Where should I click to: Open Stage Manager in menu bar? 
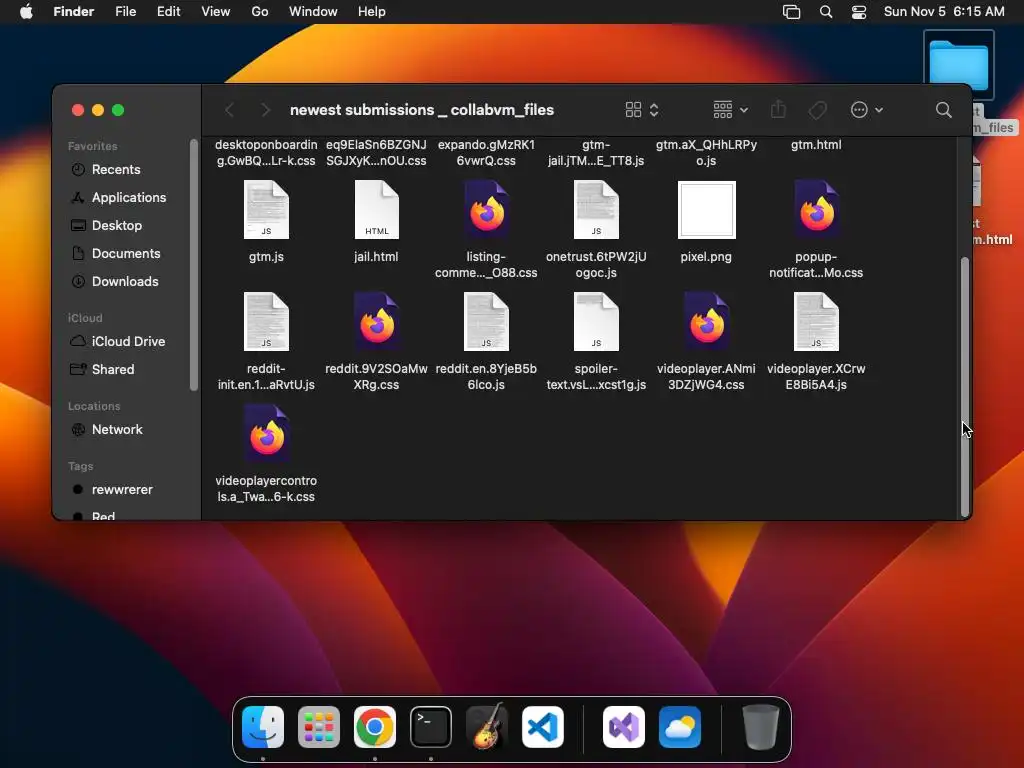(x=792, y=12)
